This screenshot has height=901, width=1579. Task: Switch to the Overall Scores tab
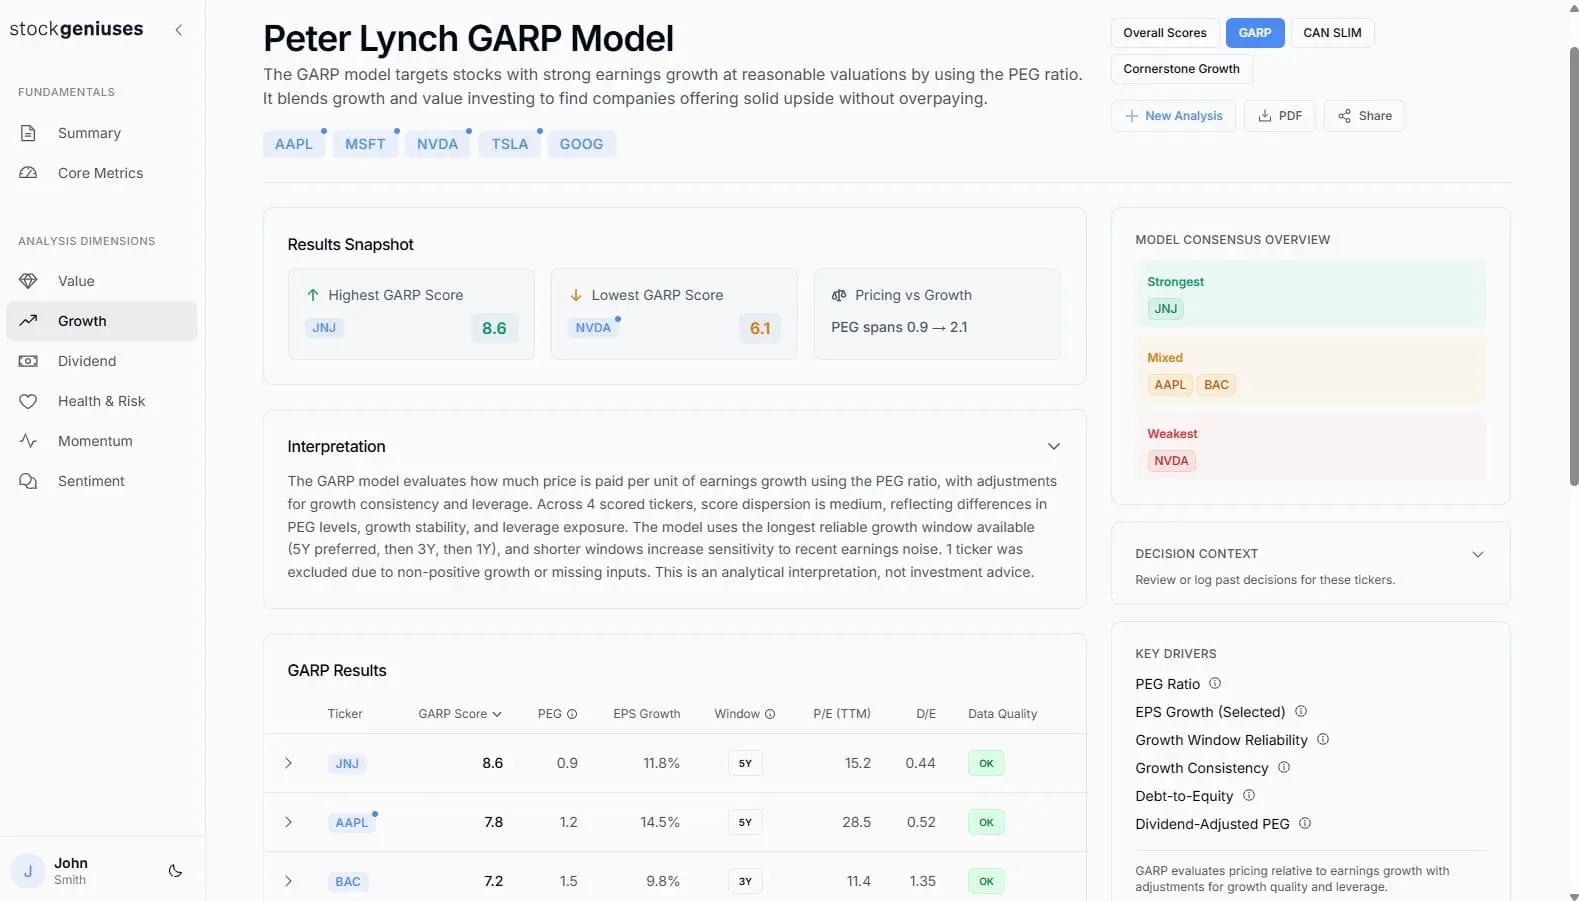tap(1165, 33)
